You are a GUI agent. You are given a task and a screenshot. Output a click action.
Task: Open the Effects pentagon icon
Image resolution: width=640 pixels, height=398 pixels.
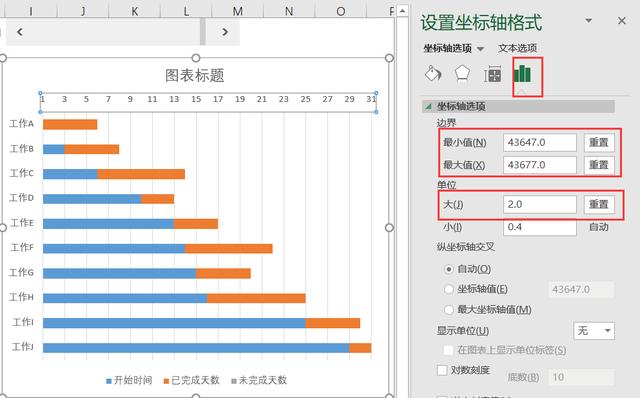click(462, 74)
